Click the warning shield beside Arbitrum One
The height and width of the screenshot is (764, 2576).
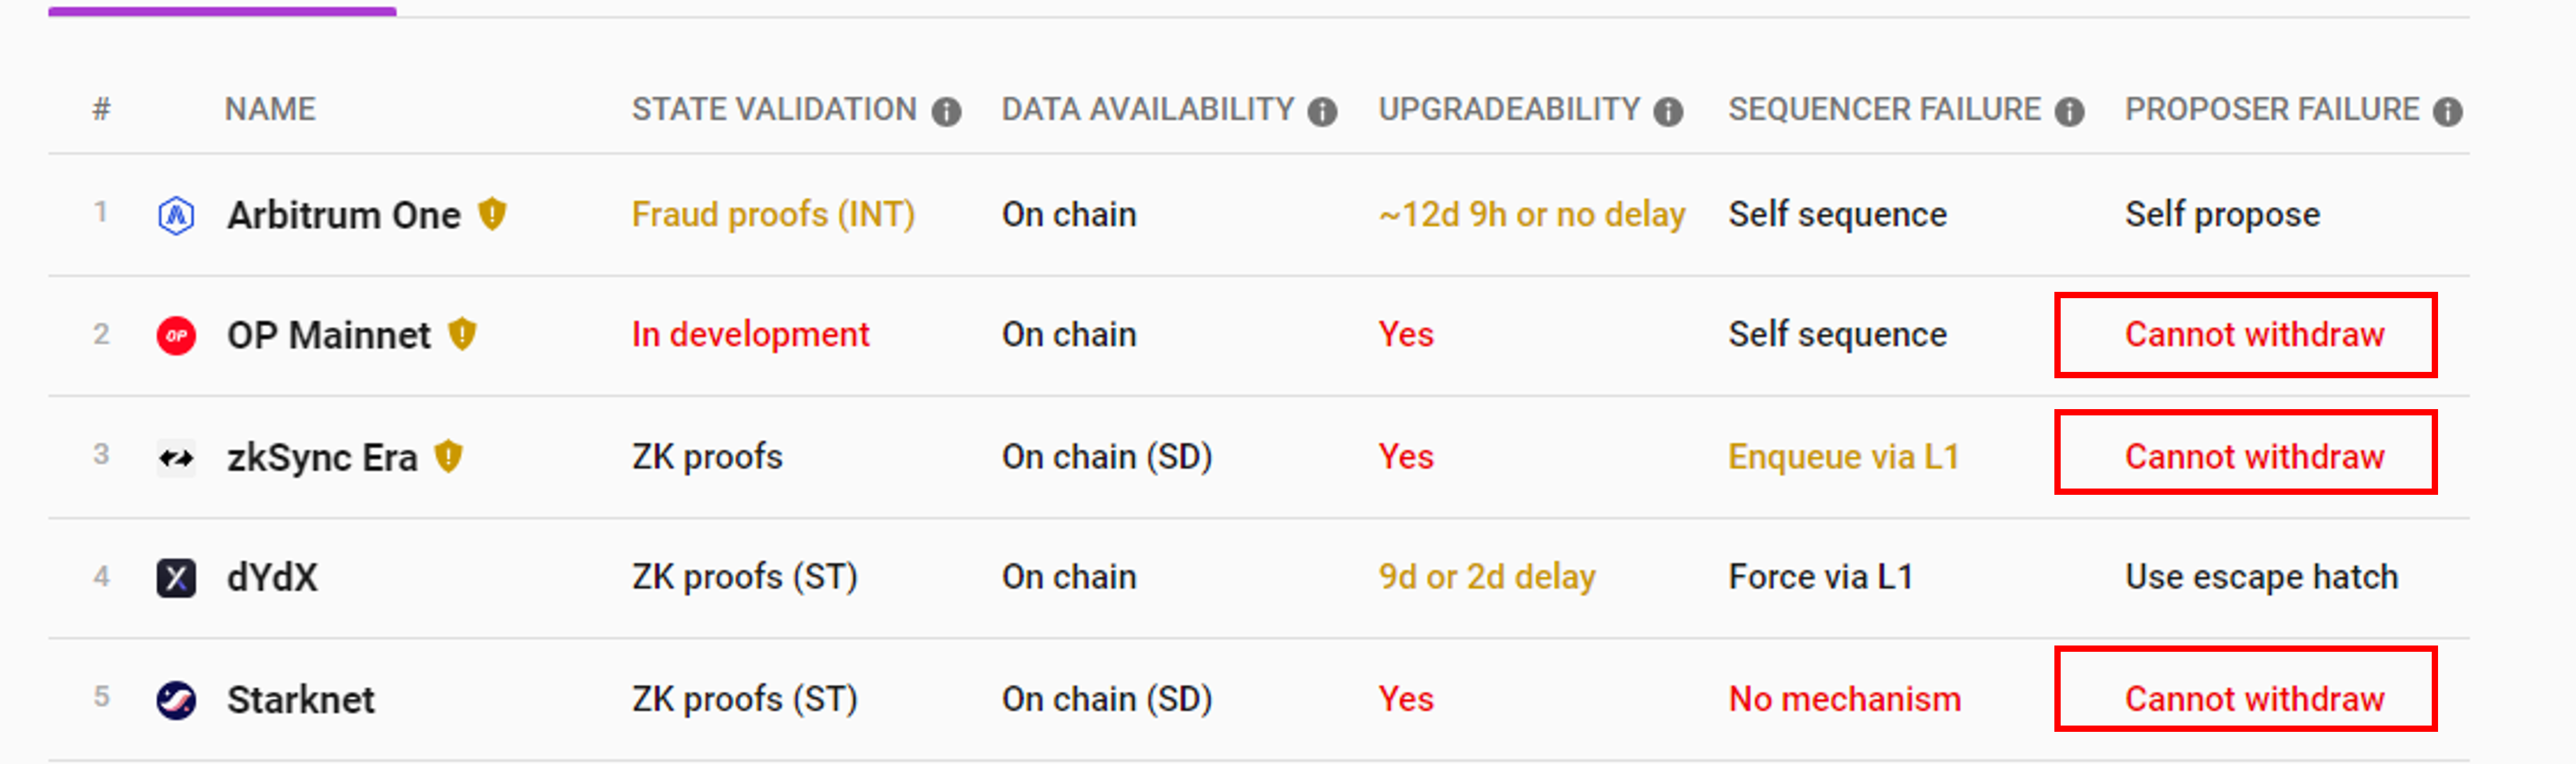(x=492, y=213)
